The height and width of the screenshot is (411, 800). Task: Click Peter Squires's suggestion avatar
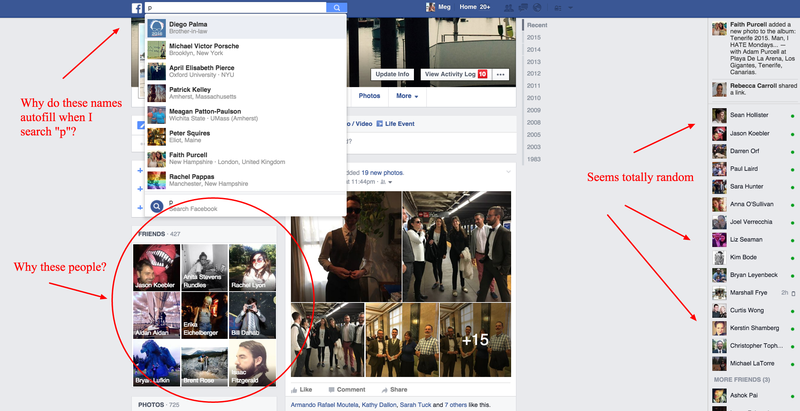(157, 137)
